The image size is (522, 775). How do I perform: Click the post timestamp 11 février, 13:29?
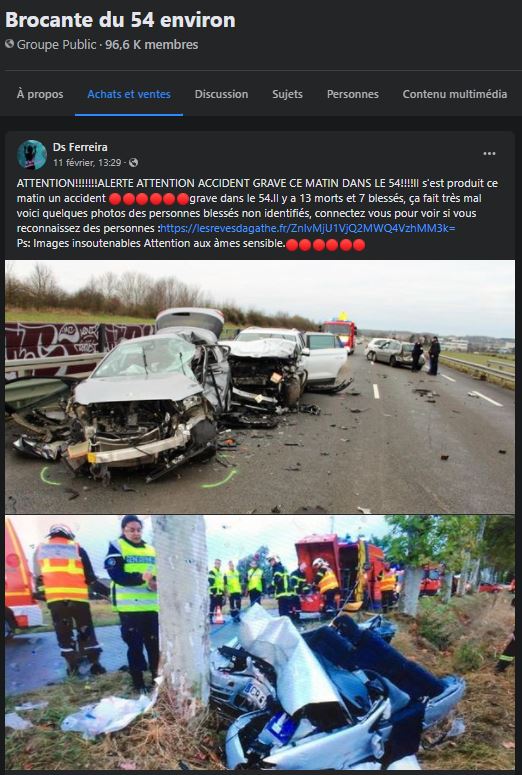(87, 163)
